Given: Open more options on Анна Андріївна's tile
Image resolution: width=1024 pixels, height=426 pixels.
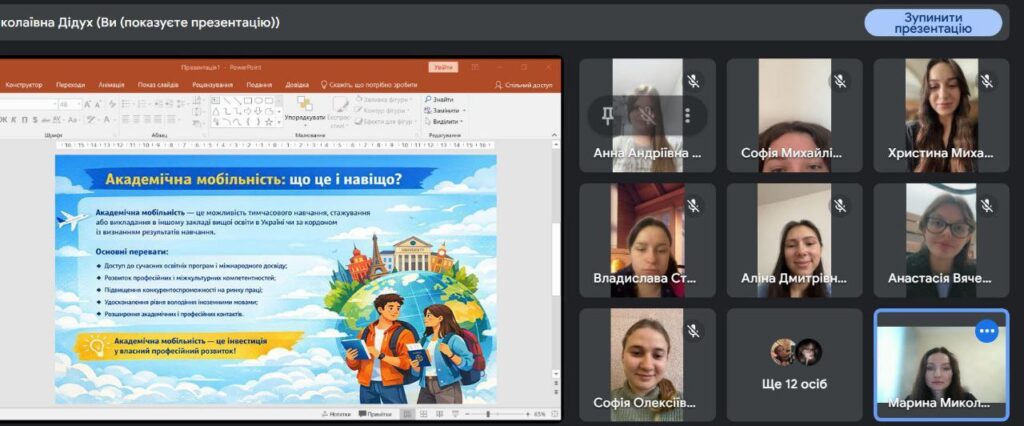Looking at the screenshot, I should (x=688, y=116).
